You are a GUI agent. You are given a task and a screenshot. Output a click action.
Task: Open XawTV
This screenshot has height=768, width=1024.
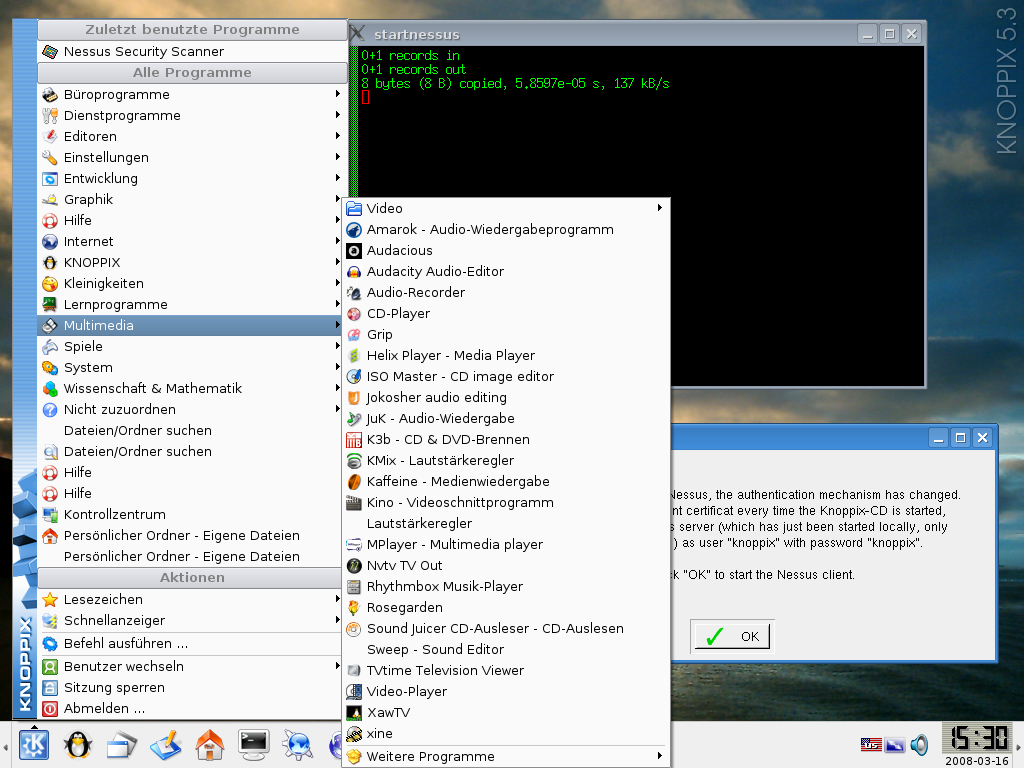coord(506,712)
